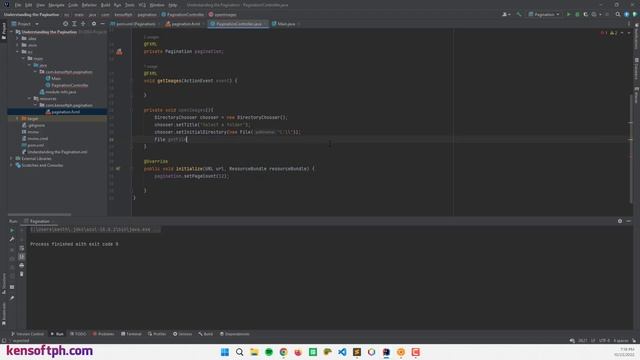Click the Run with Coverage icon

[x=586, y=14]
